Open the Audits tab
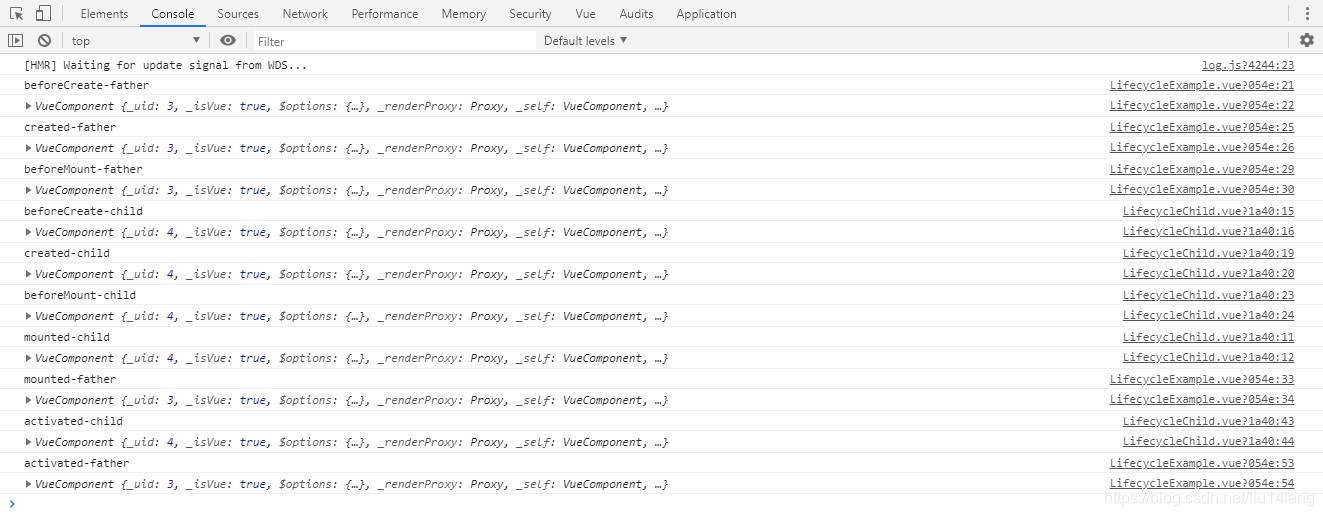1323x516 pixels. (636, 14)
